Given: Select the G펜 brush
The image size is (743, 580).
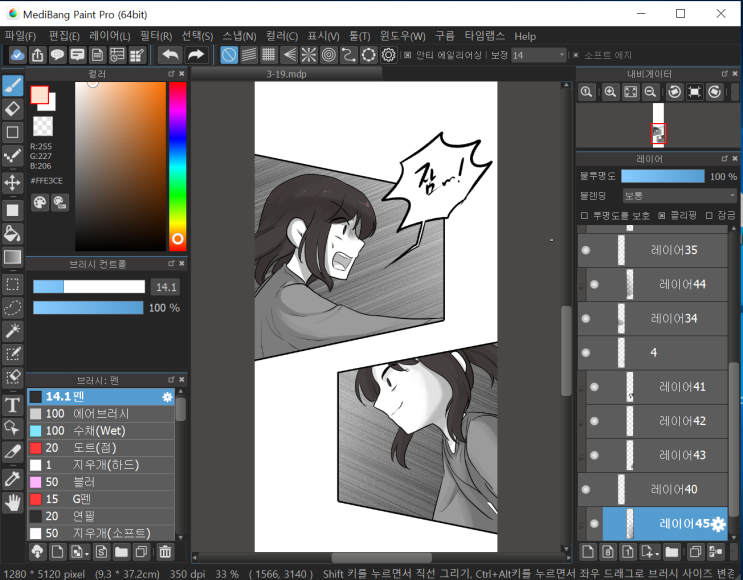Looking at the screenshot, I should (101, 499).
